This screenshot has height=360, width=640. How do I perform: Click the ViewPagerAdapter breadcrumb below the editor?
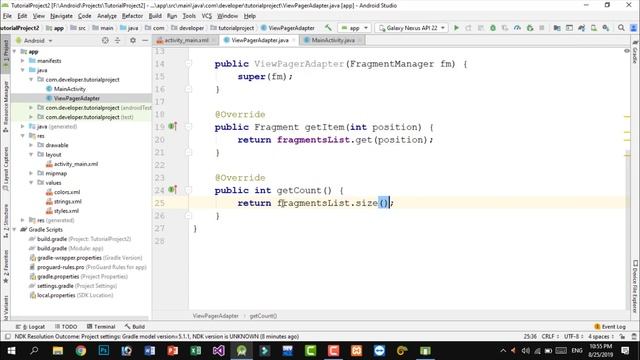[216, 316]
